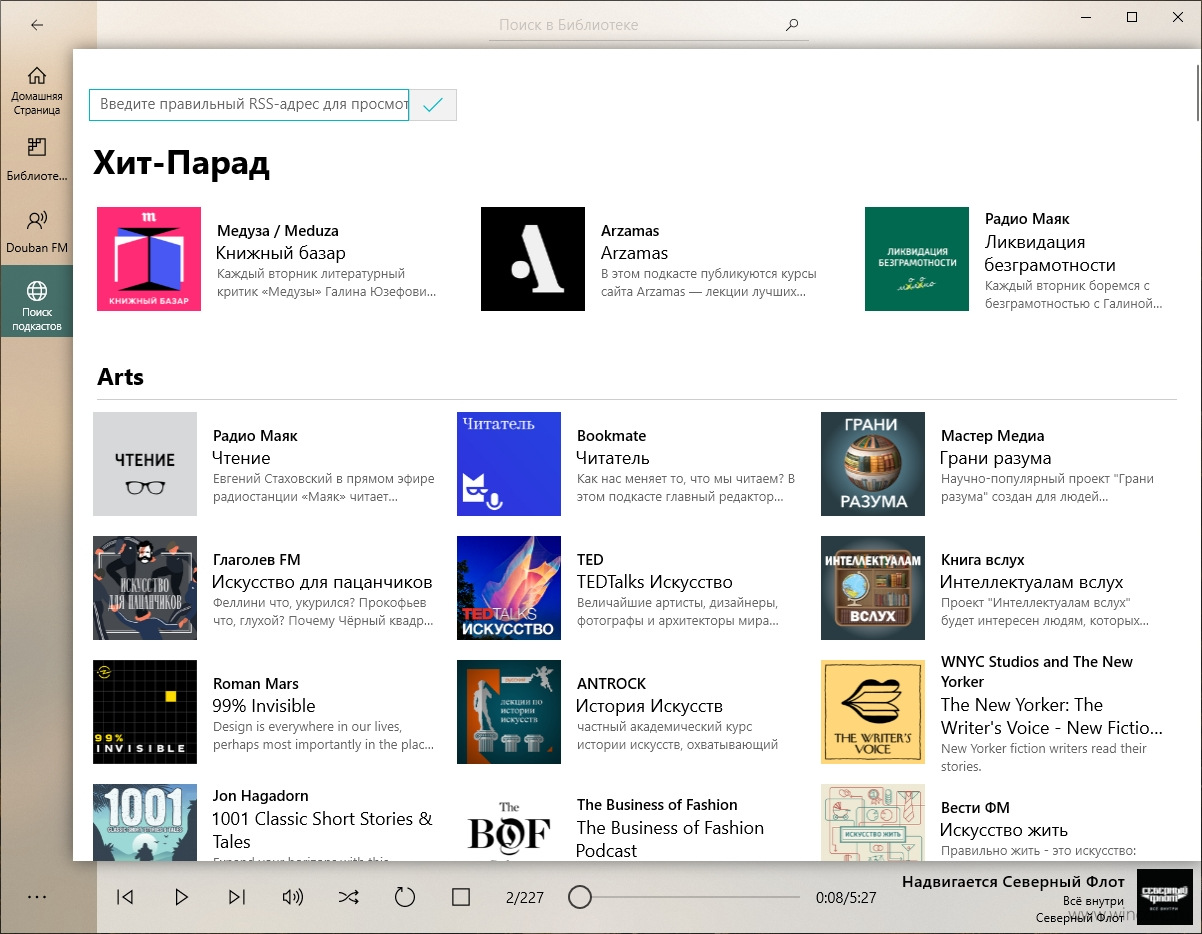Click the Jon Hagadorn author name

click(x=261, y=796)
